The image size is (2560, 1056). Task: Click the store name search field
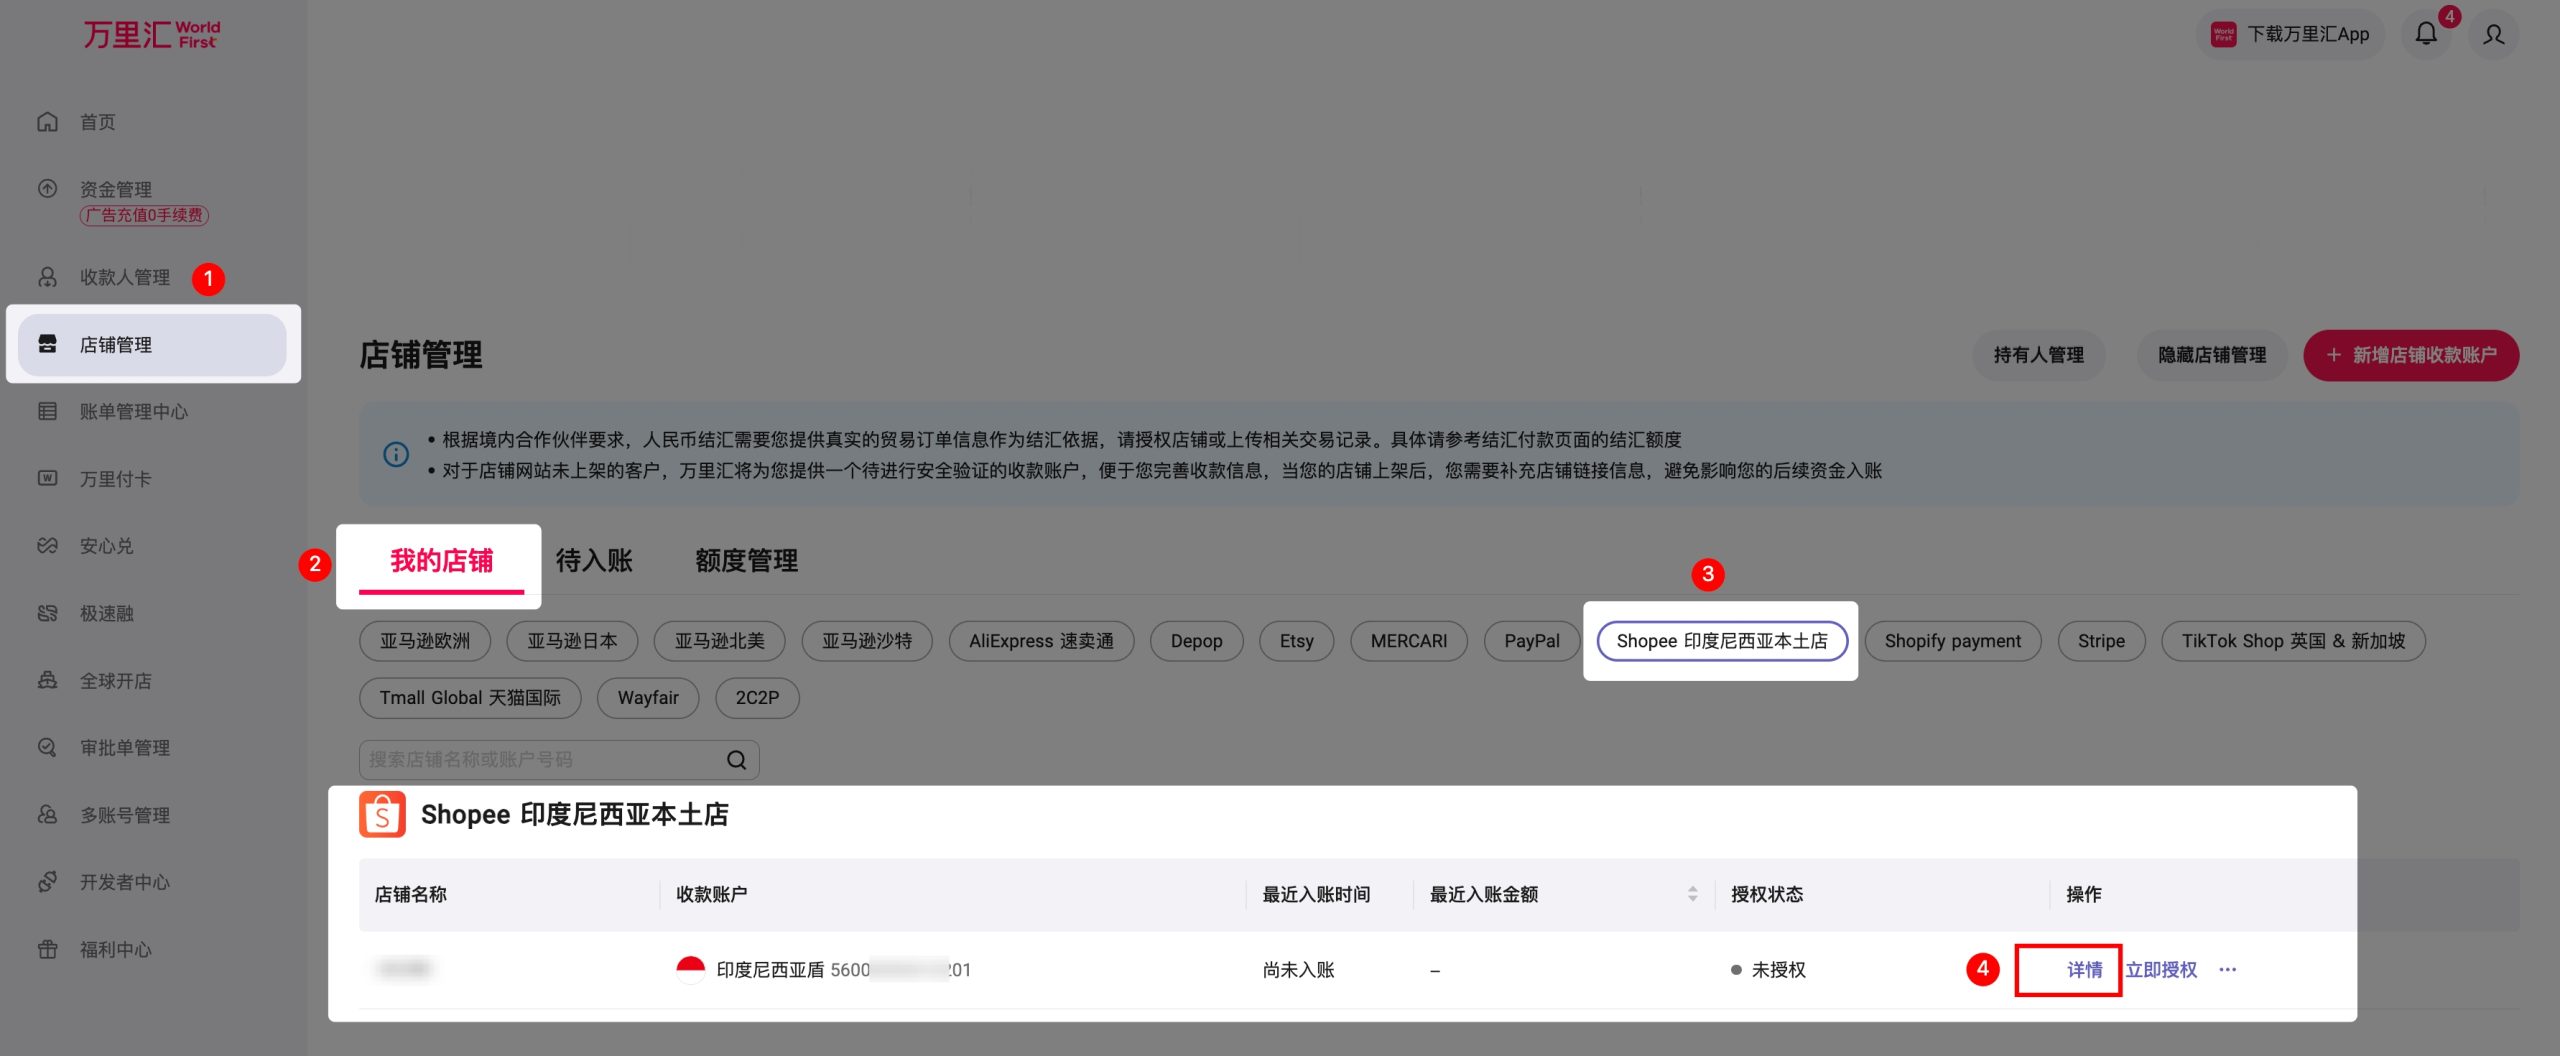[x=540, y=760]
